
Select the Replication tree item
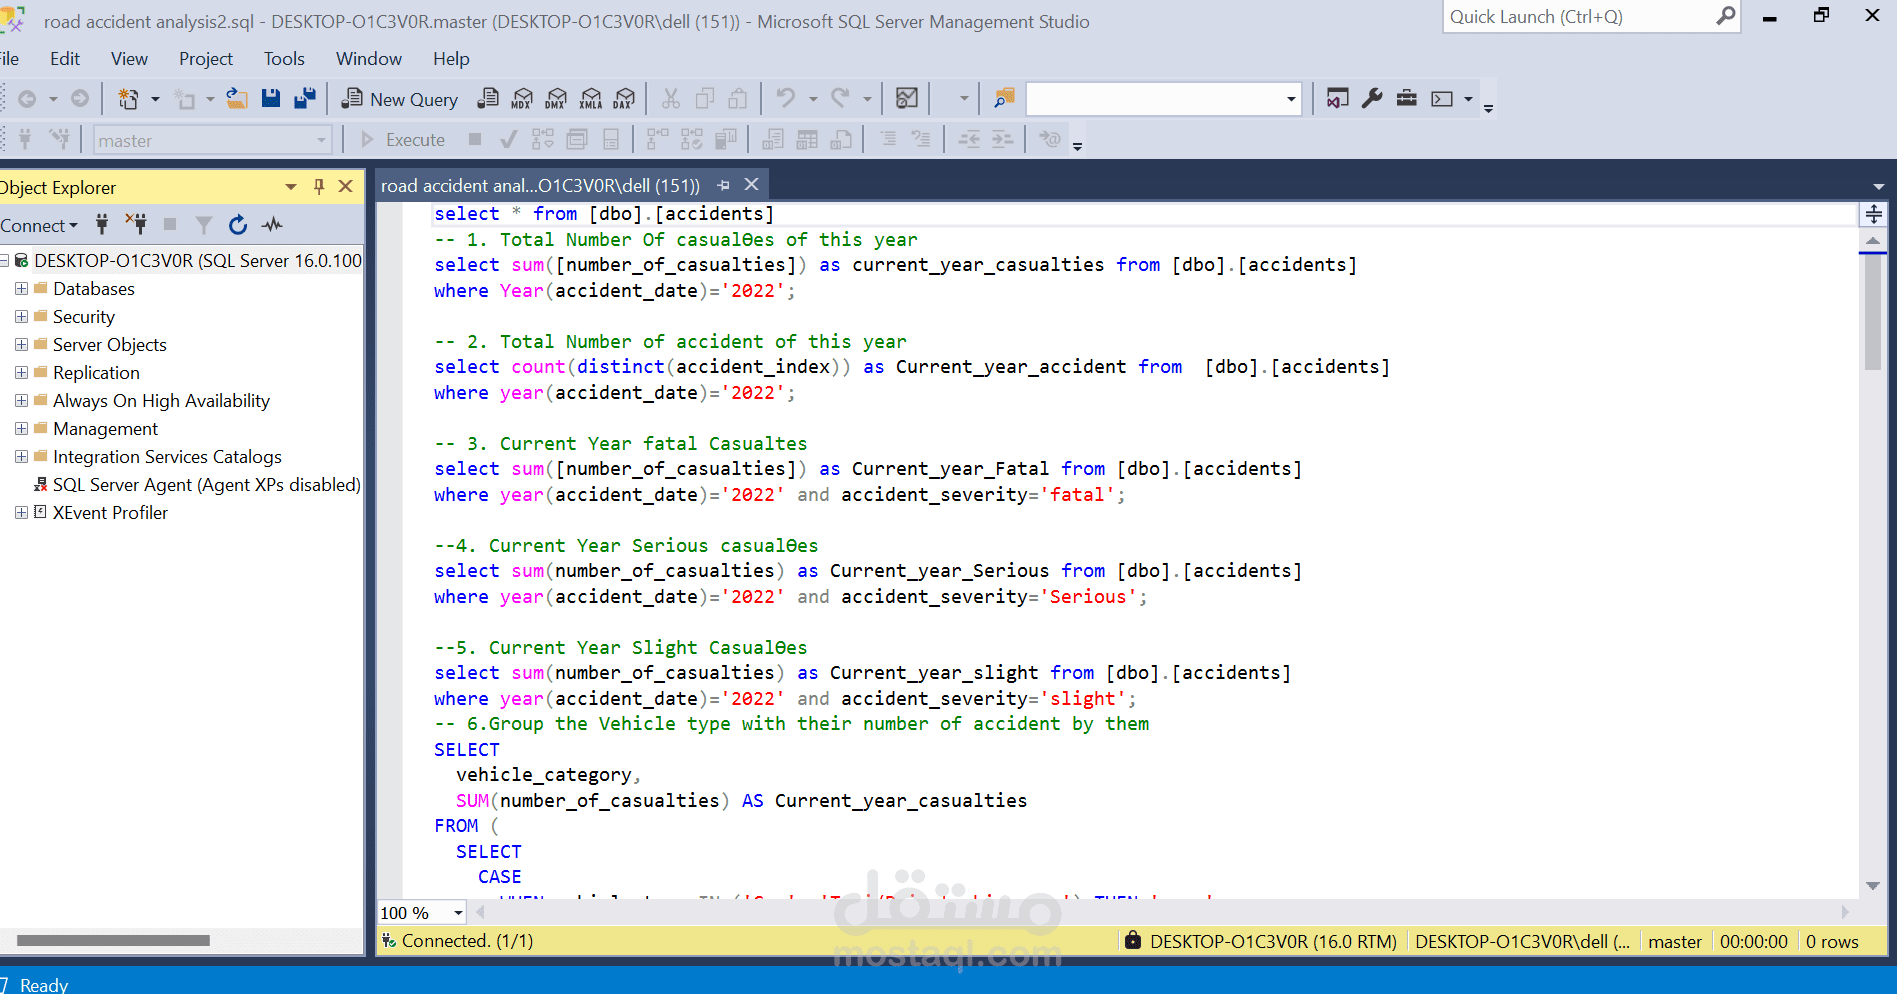[96, 373]
